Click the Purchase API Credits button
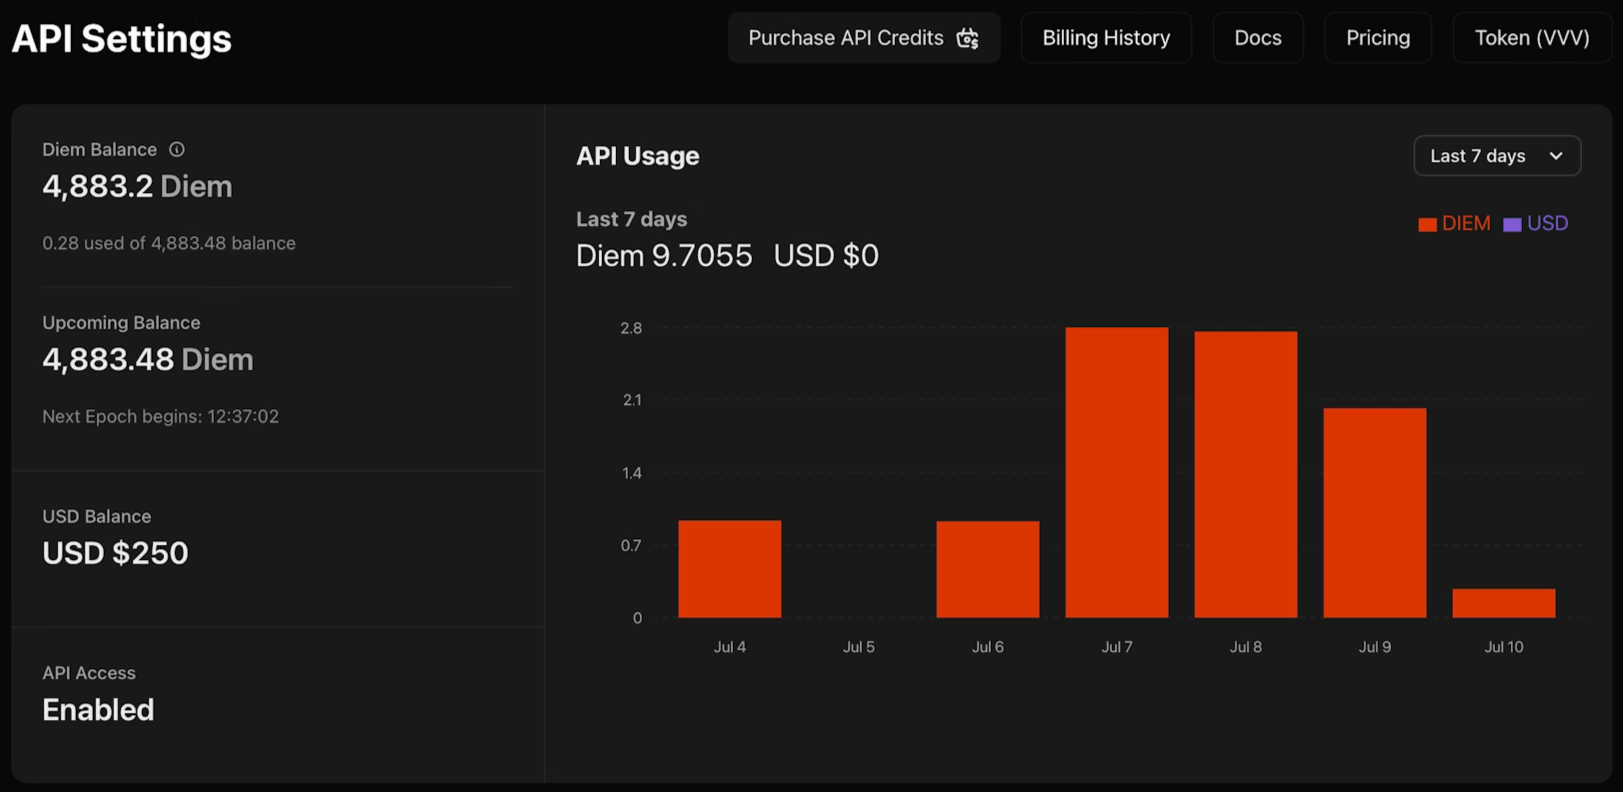The height and width of the screenshot is (792, 1623). [x=846, y=38]
